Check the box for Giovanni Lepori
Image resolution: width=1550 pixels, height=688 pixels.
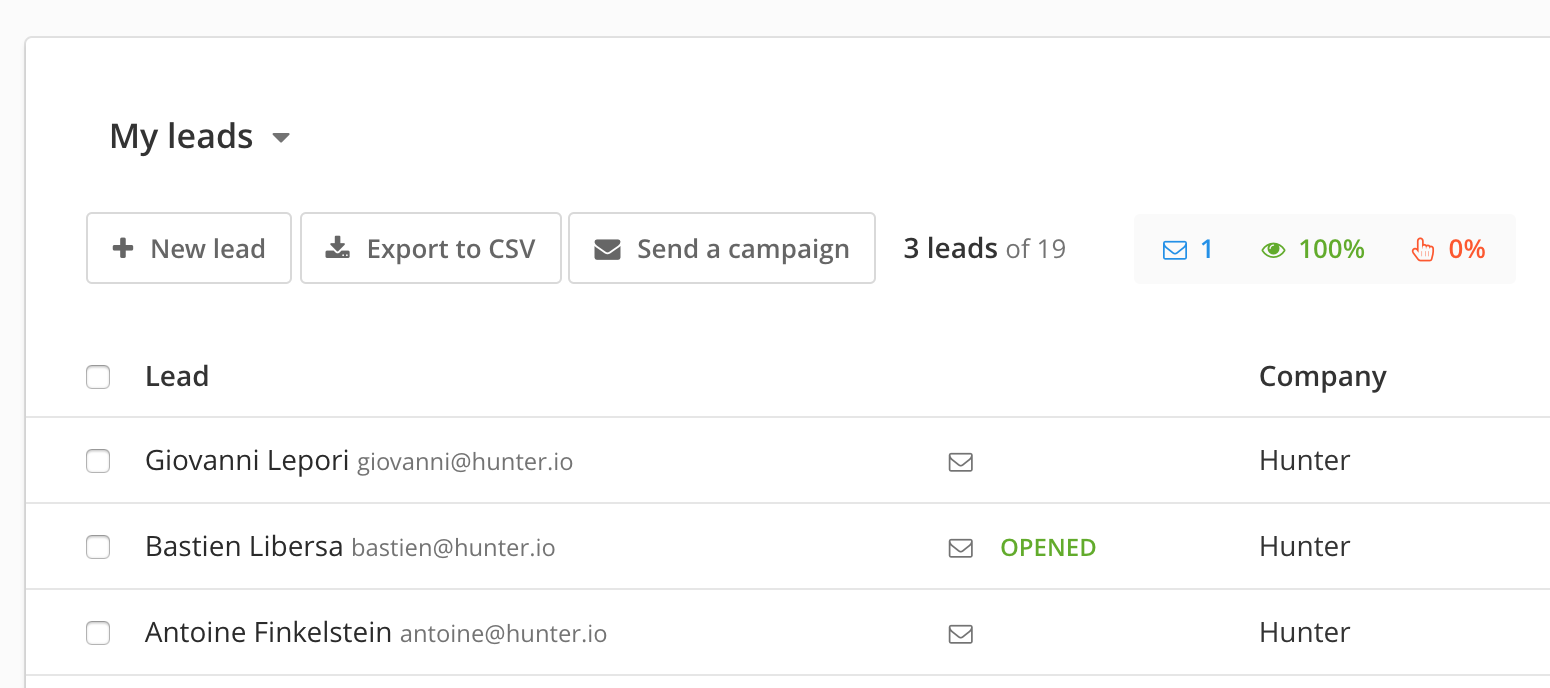pyautogui.click(x=98, y=461)
